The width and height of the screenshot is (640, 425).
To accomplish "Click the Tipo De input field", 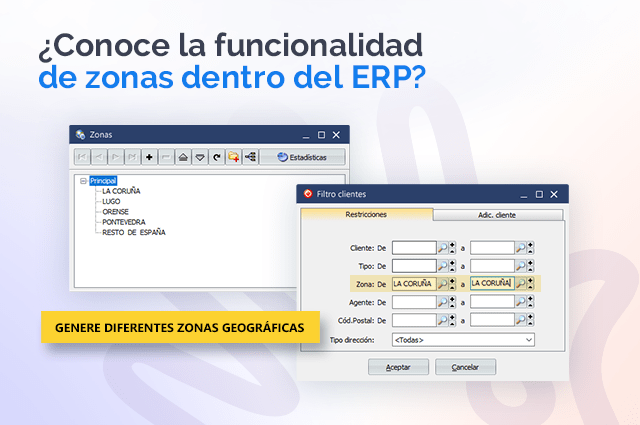I will [x=413, y=265].
